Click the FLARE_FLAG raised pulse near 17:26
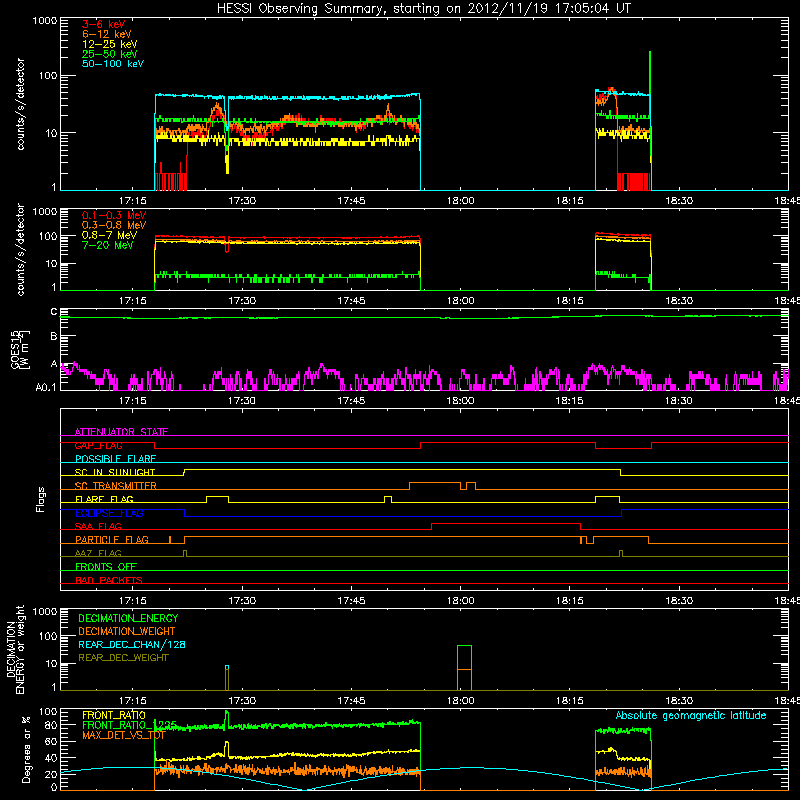 point(217,496)
